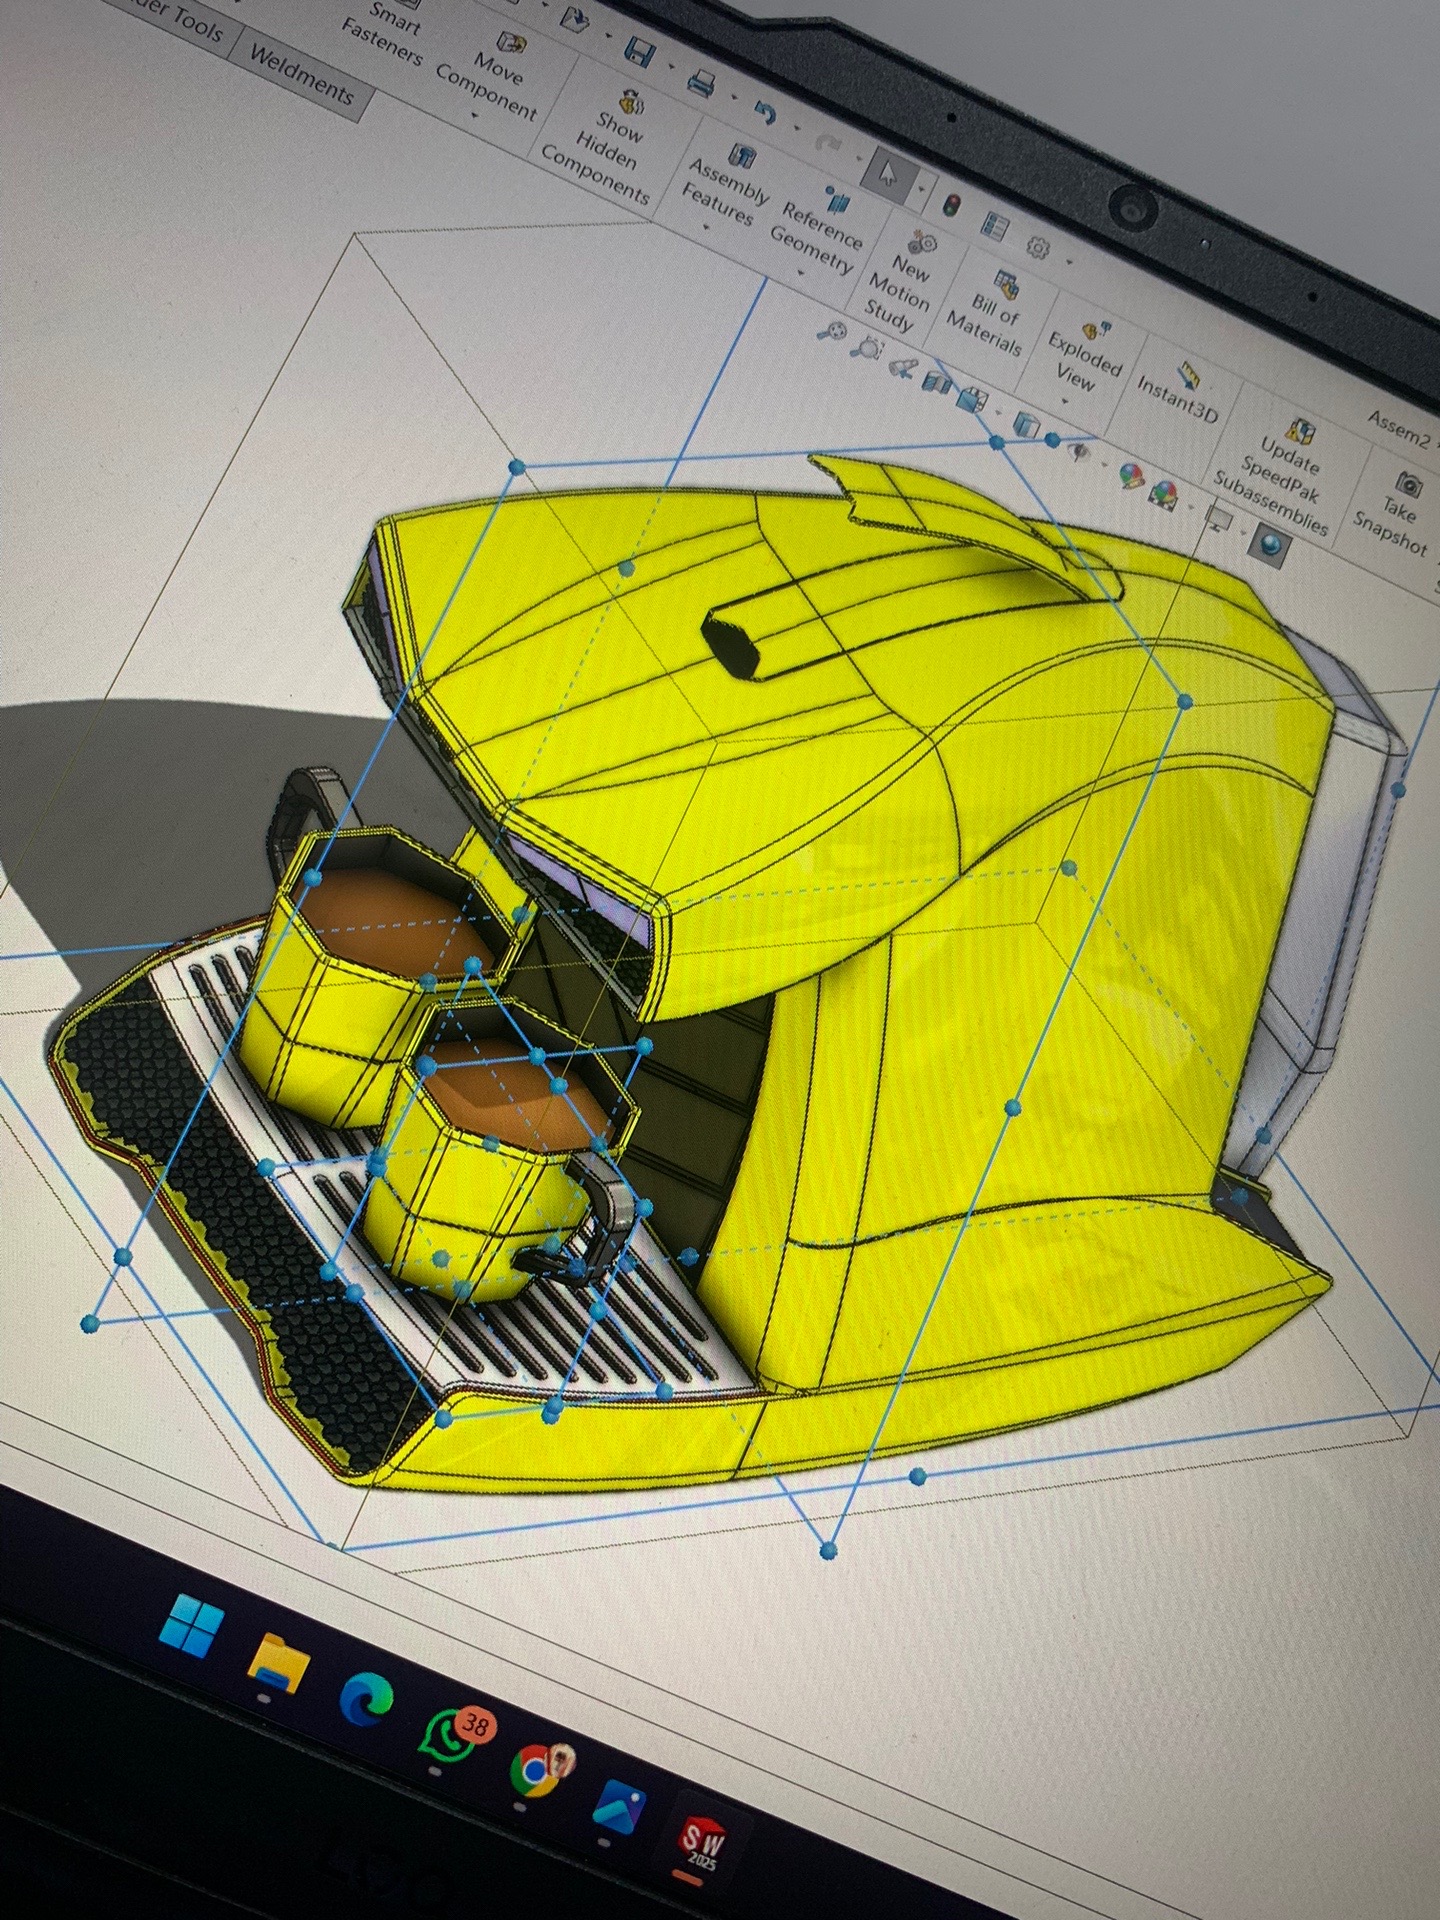
Task: Click the Undo arrow icon
Action: pyautogui.click(x=765, y=111)
